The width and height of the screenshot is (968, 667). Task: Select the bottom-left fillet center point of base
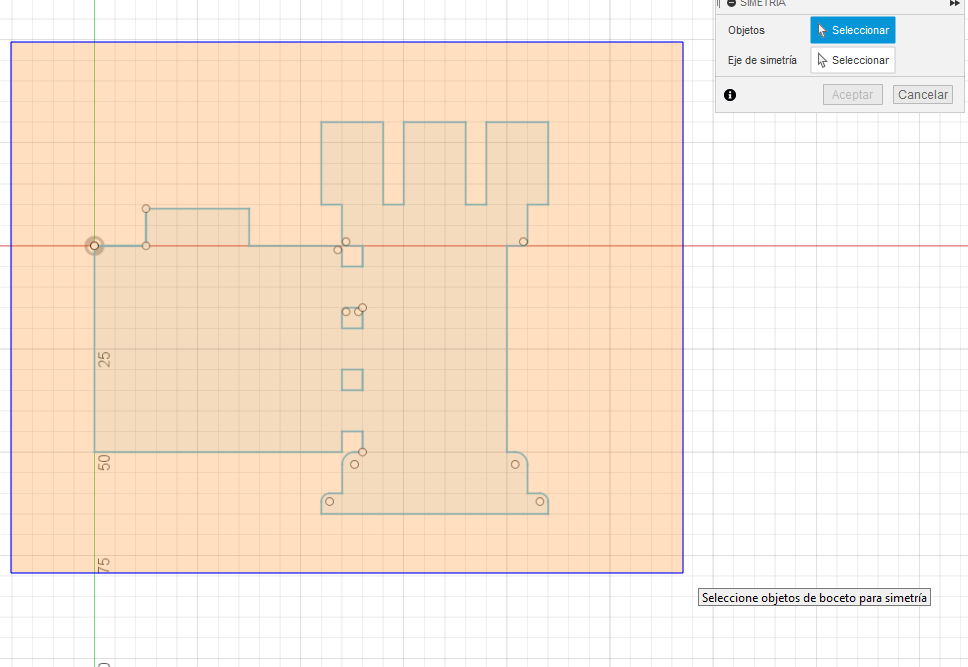330,501
